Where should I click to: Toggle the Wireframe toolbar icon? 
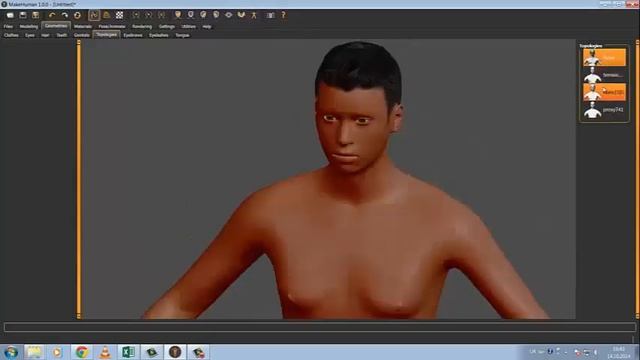[107, 15]
